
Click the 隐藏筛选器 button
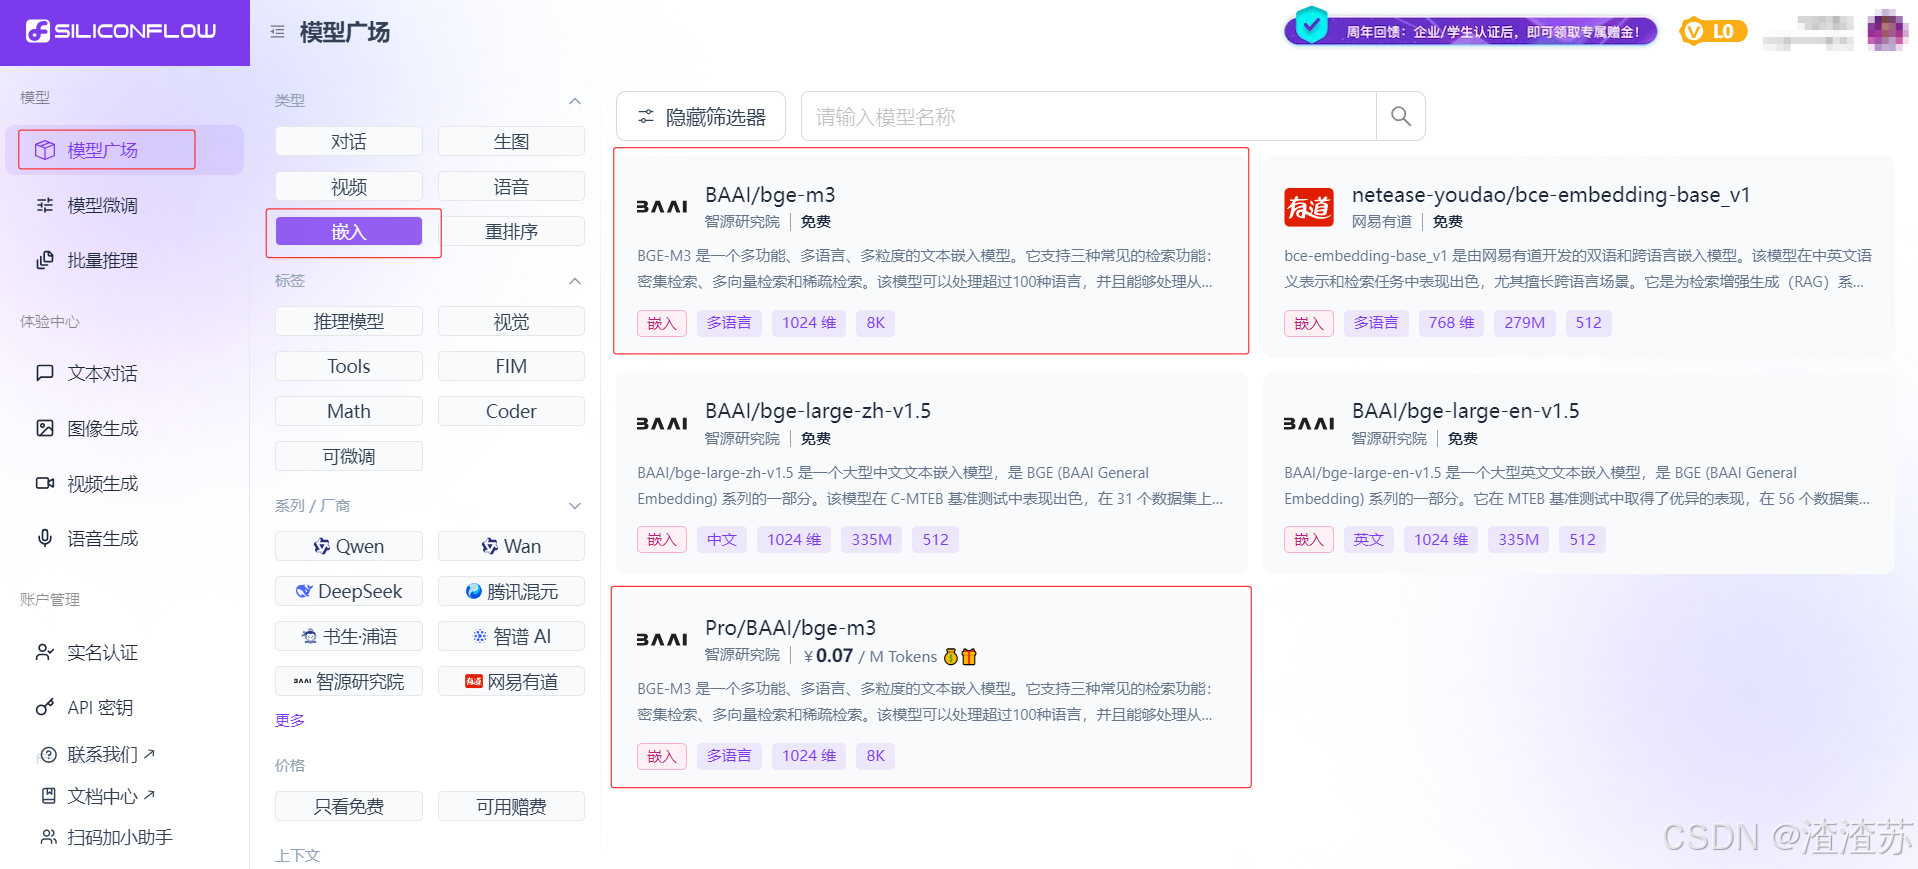tap(701, 116)
